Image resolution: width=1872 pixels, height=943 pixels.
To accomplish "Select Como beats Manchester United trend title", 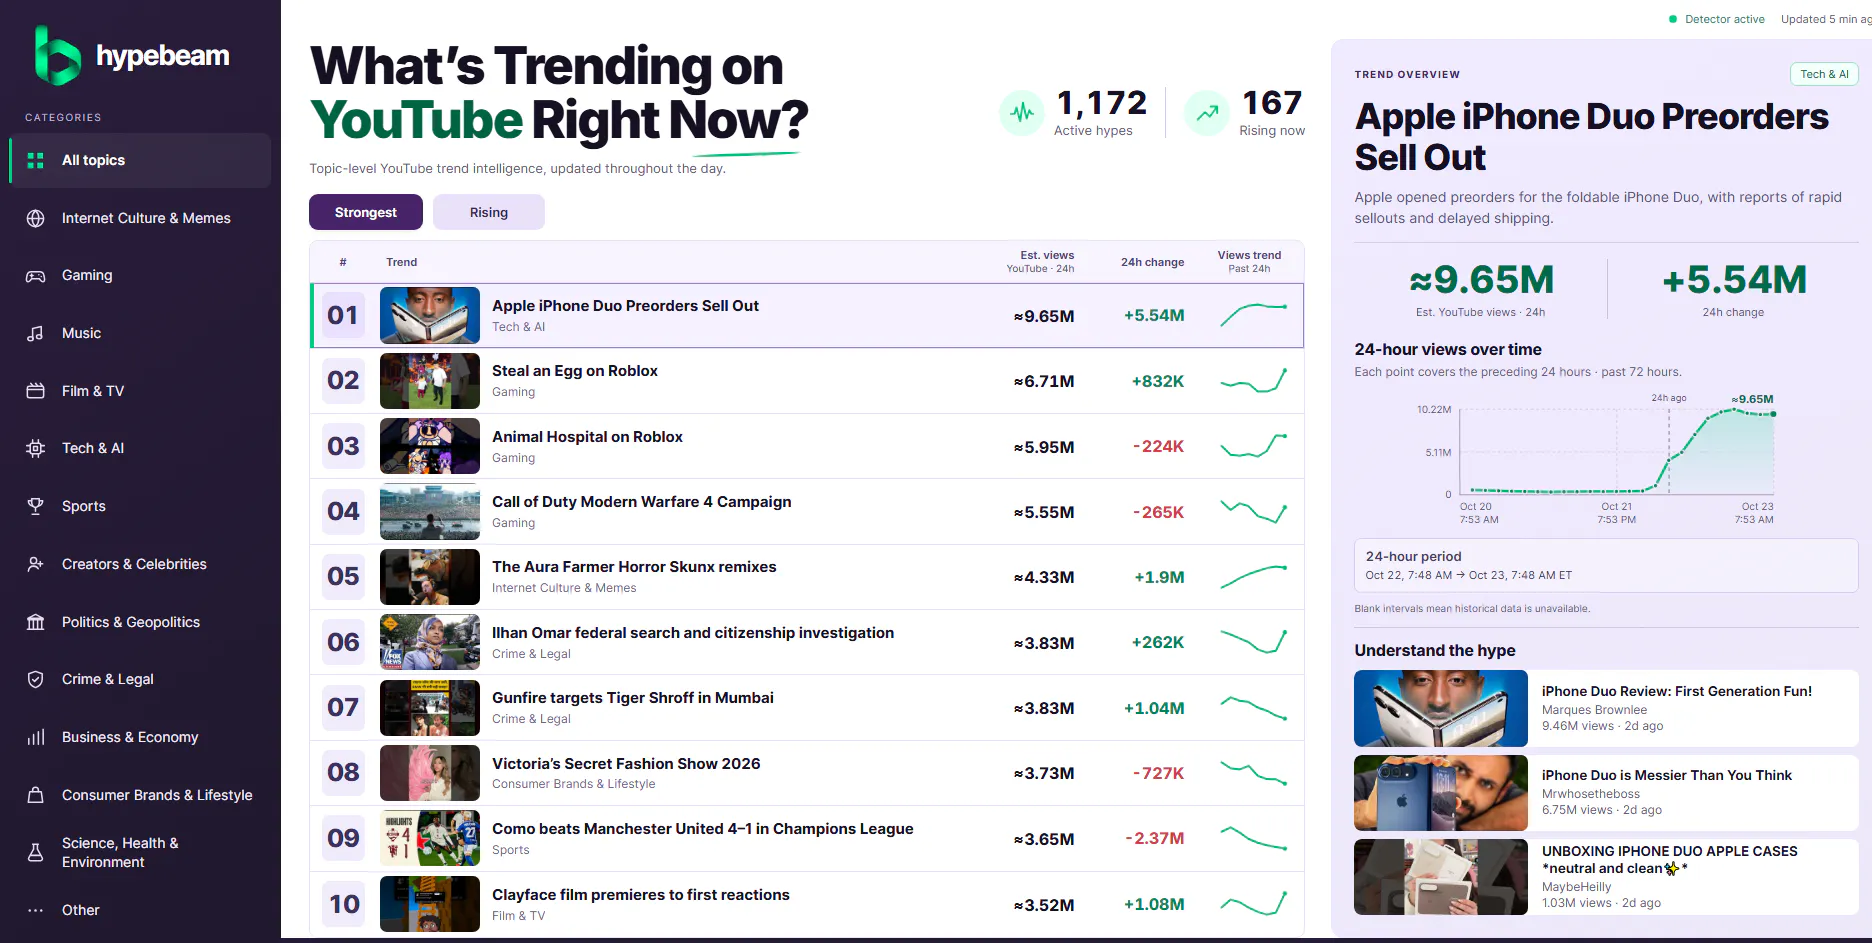I will (x=703, y=829).
